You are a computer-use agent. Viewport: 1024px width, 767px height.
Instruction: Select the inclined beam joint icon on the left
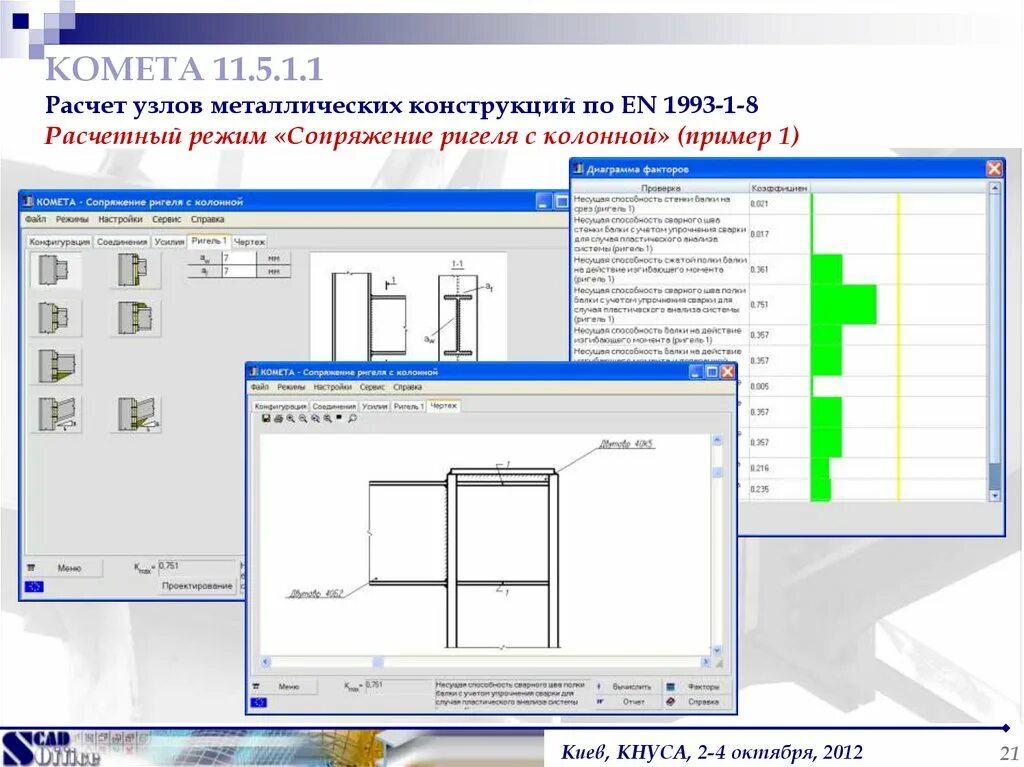click(x=57, y=414)
